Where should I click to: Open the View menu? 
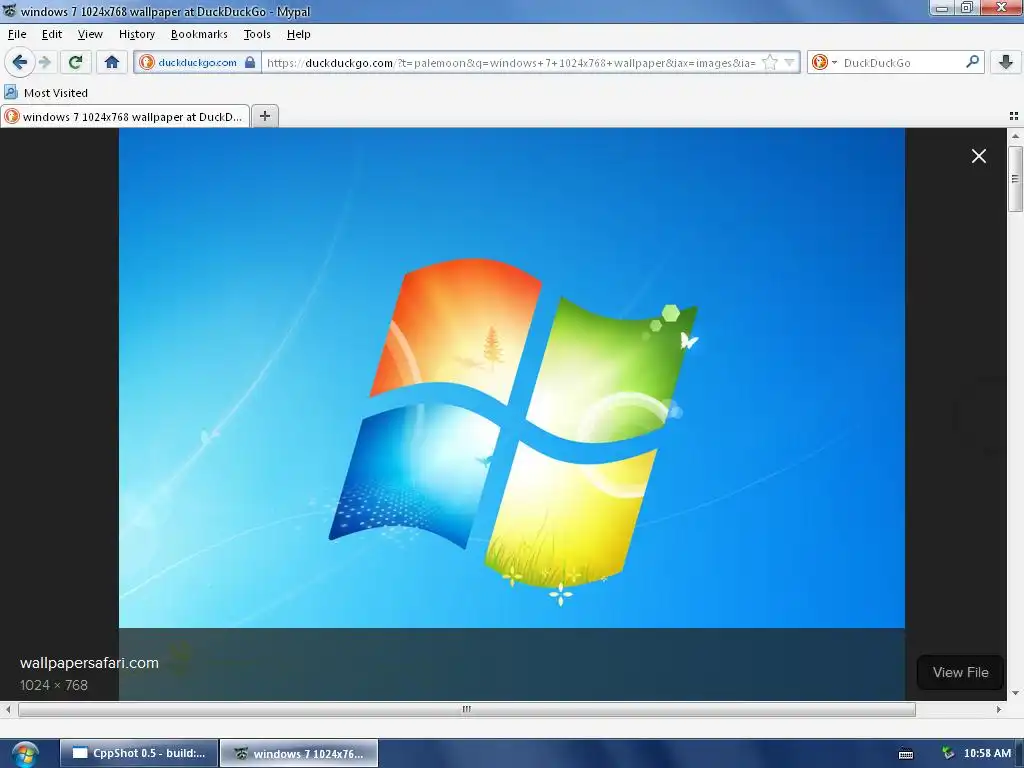pos(89,34)
